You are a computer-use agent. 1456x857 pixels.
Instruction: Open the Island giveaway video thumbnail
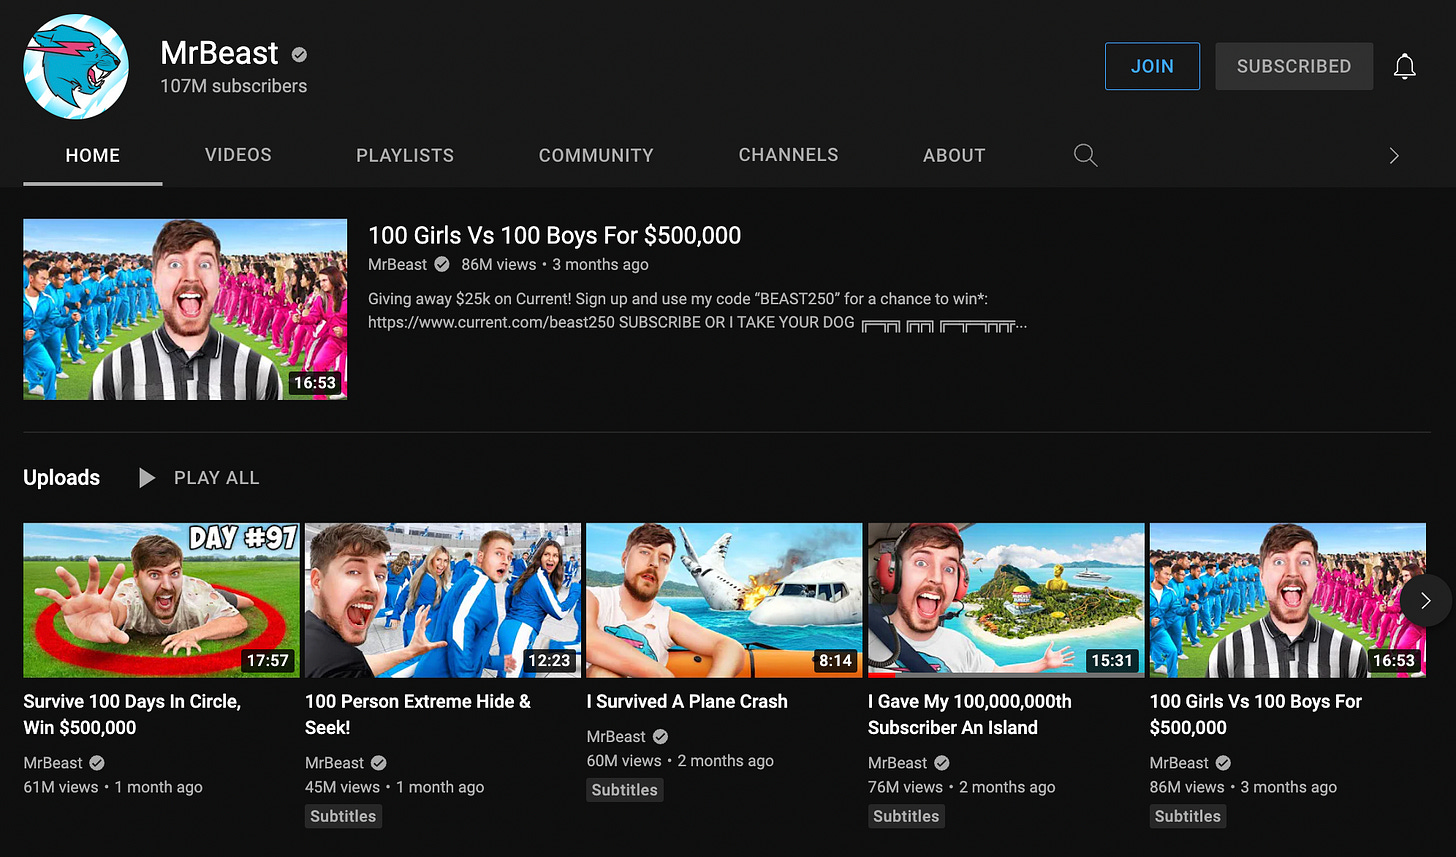(1006, 600)
